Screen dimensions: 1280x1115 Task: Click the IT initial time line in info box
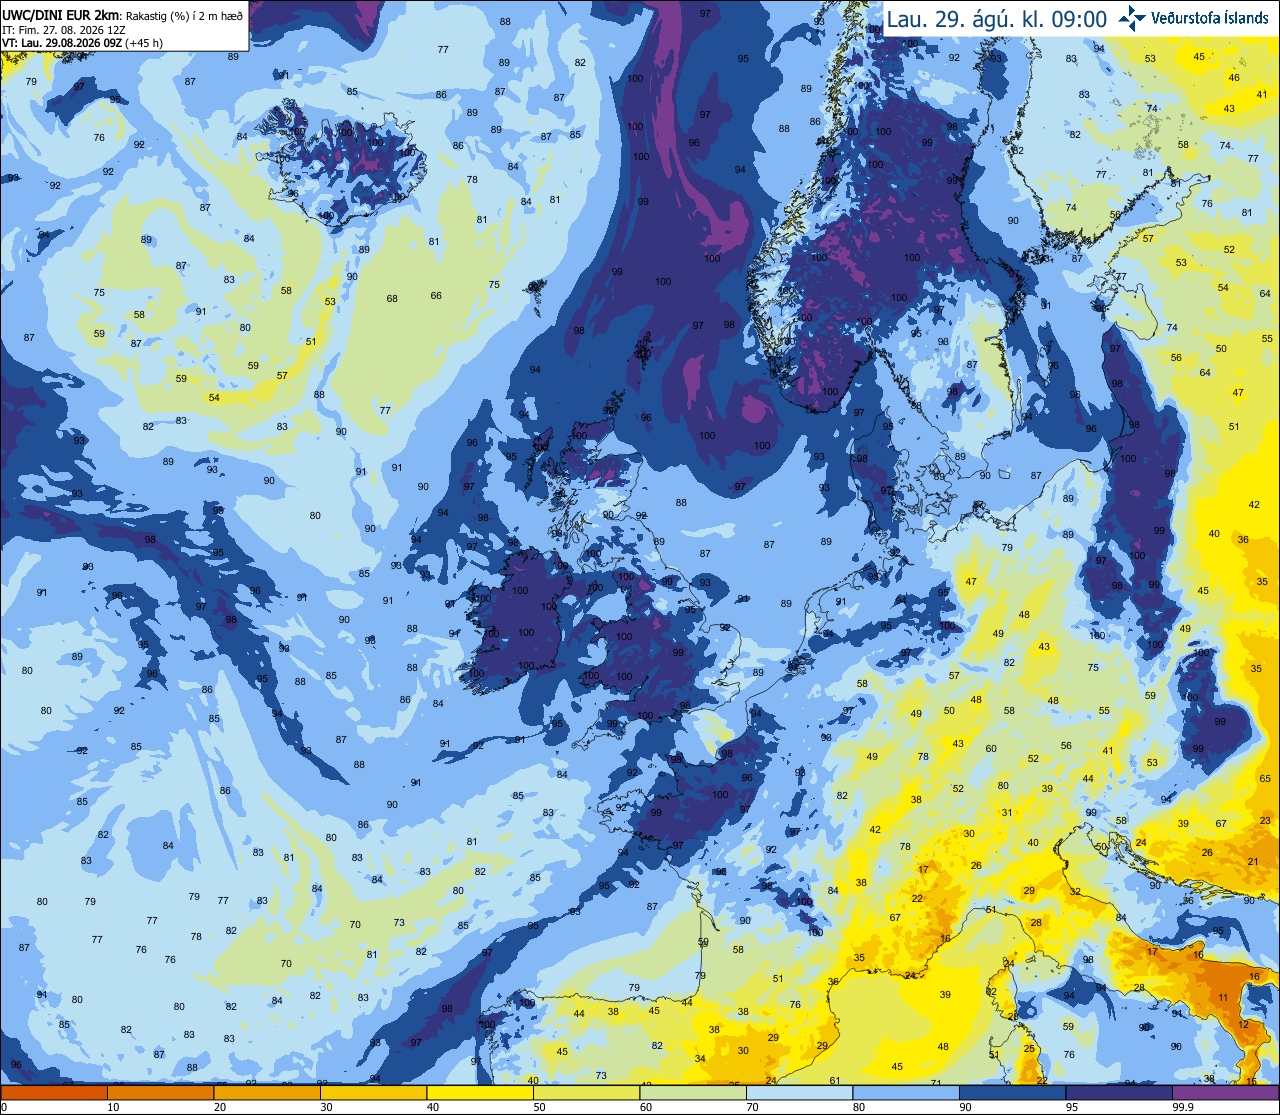64,29
